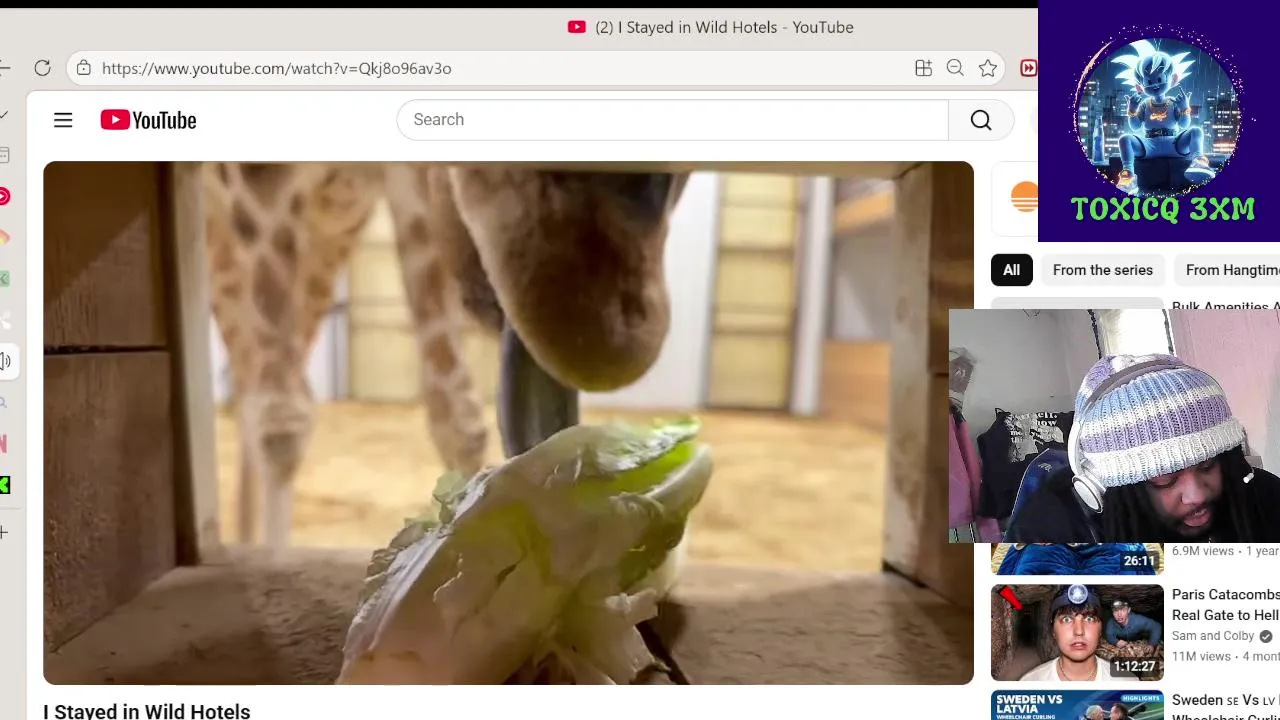Click the giraffe video player

[x=508, y=423]
